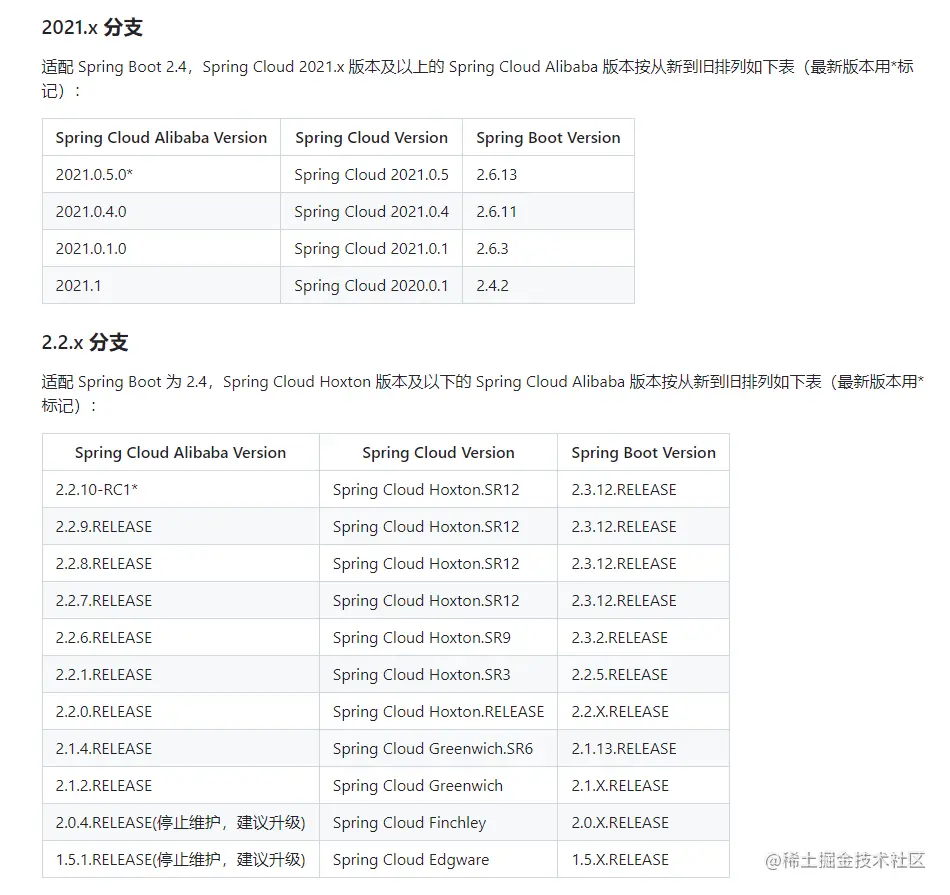Select the "1.5.X.RELEASE" cell
Image resolution: width=950 pixels, height=895 pixels.
click(x=643, y=859)
